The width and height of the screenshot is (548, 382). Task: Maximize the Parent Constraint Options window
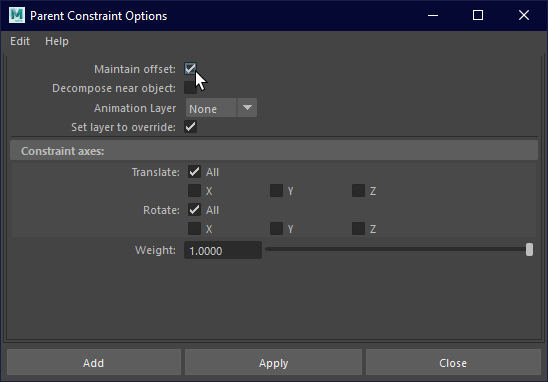(478, 15)
